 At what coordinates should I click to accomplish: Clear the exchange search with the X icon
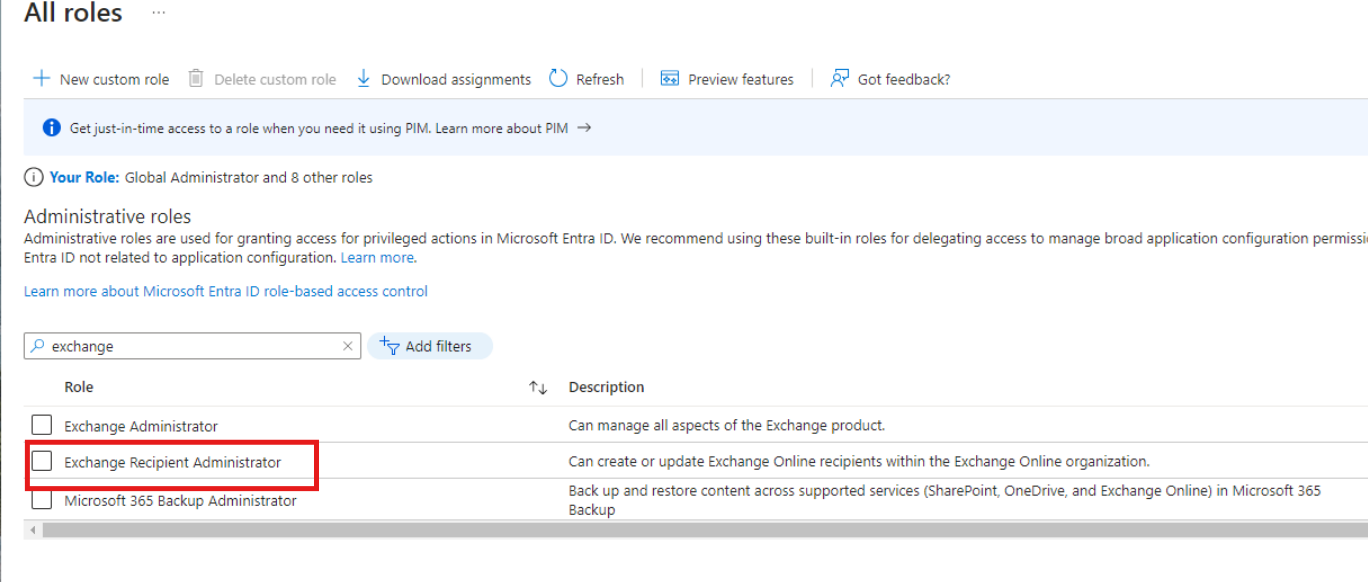[x=347, y=346]
